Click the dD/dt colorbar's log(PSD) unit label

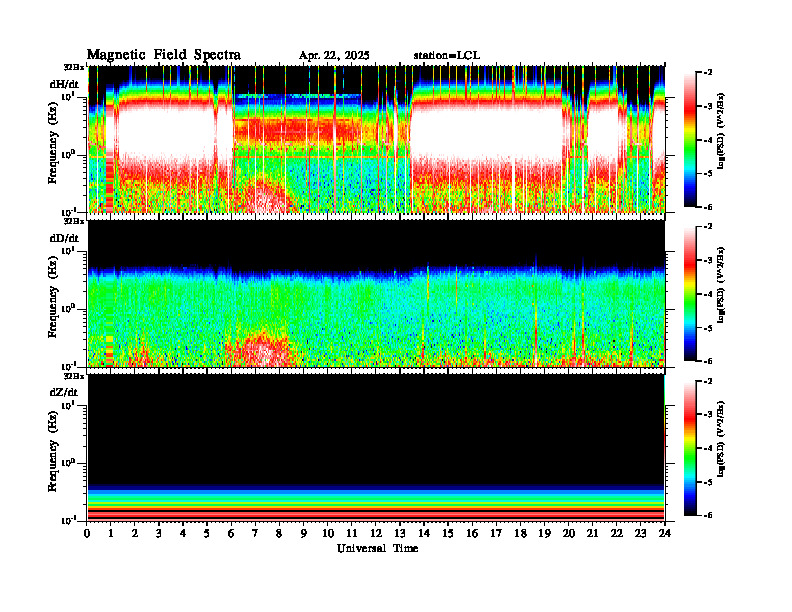[721, 285]
